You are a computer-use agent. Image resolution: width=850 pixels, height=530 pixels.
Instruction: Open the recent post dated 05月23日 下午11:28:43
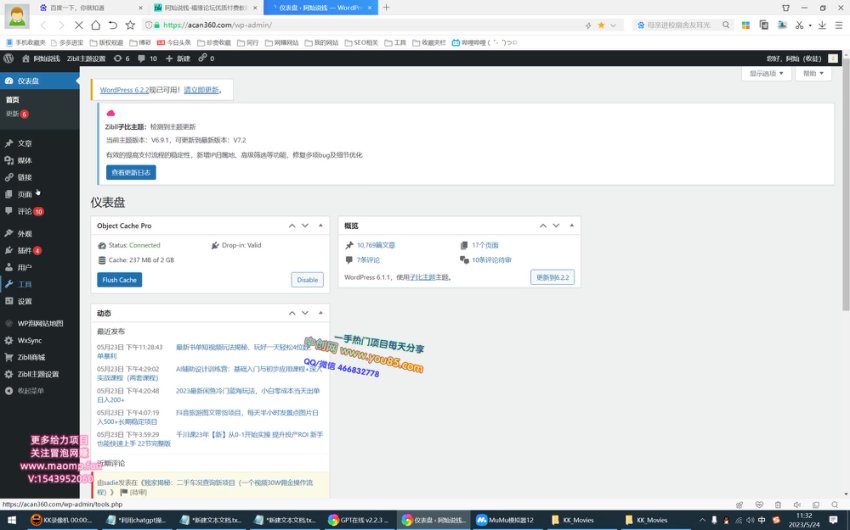pos(242,347)
